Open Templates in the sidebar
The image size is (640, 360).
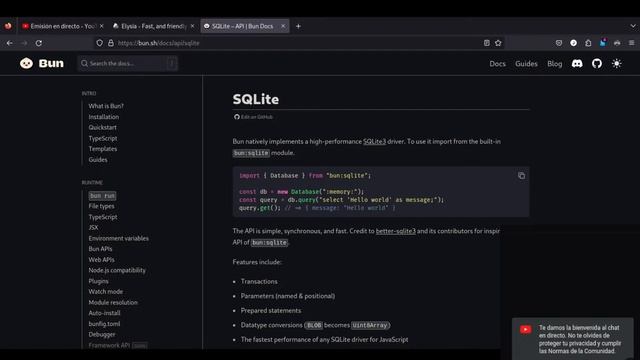103,149
